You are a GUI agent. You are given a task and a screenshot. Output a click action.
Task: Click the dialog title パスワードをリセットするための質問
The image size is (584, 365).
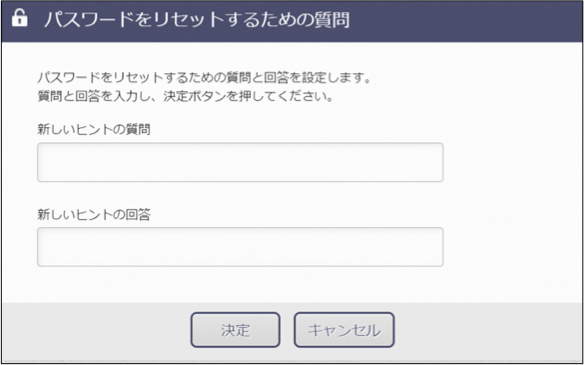click(197, 20)
